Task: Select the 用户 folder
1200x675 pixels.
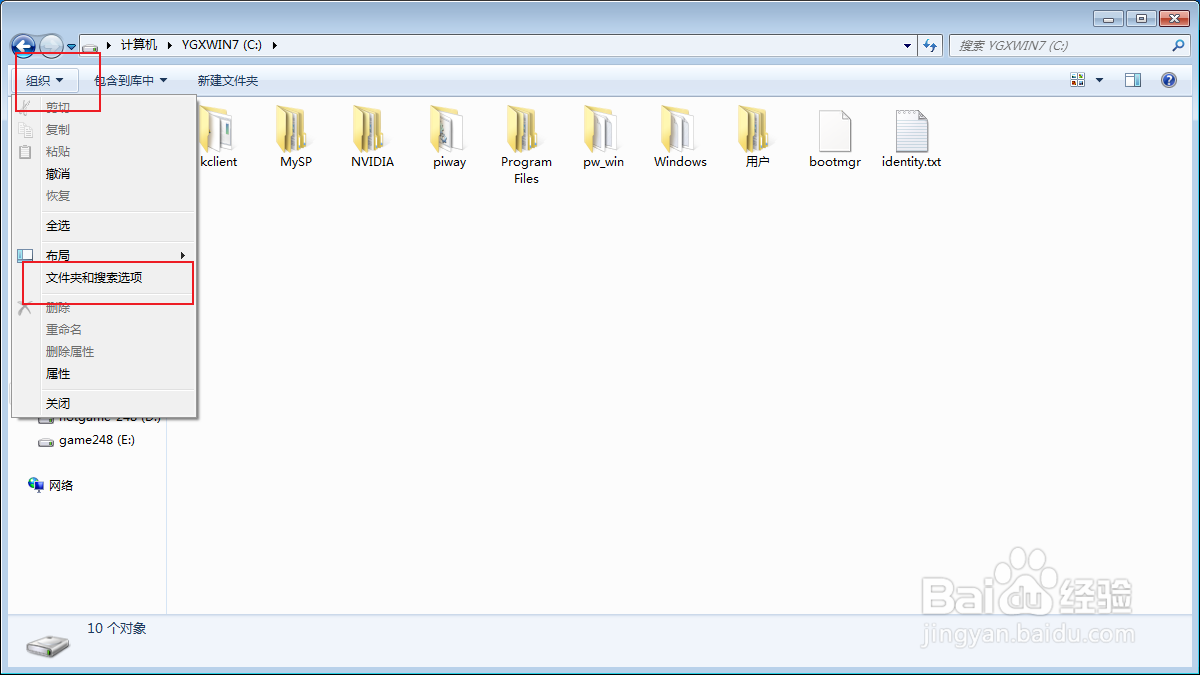Action: [x=757, y=137]
